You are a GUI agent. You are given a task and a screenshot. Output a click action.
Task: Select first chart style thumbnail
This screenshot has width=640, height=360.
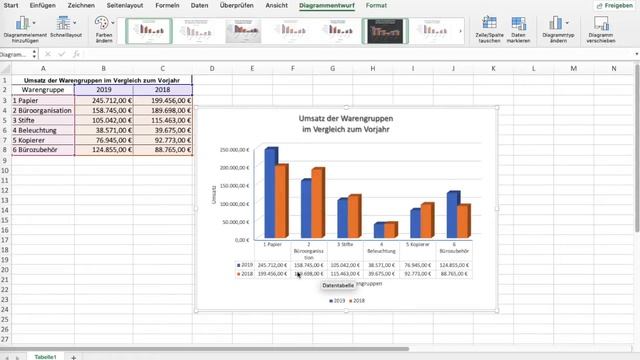click(x=149, y=31)
